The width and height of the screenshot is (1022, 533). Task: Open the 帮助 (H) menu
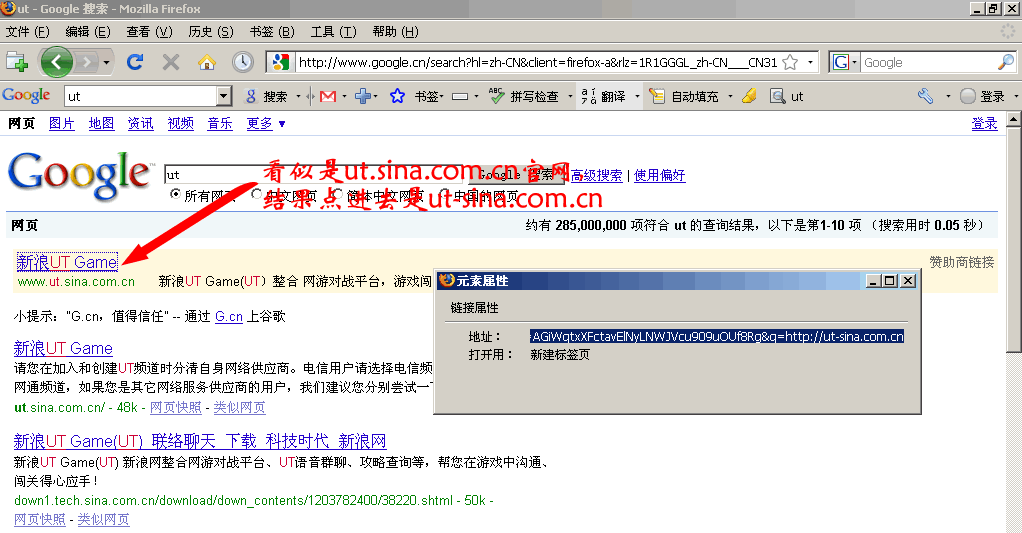click(396, 31)
